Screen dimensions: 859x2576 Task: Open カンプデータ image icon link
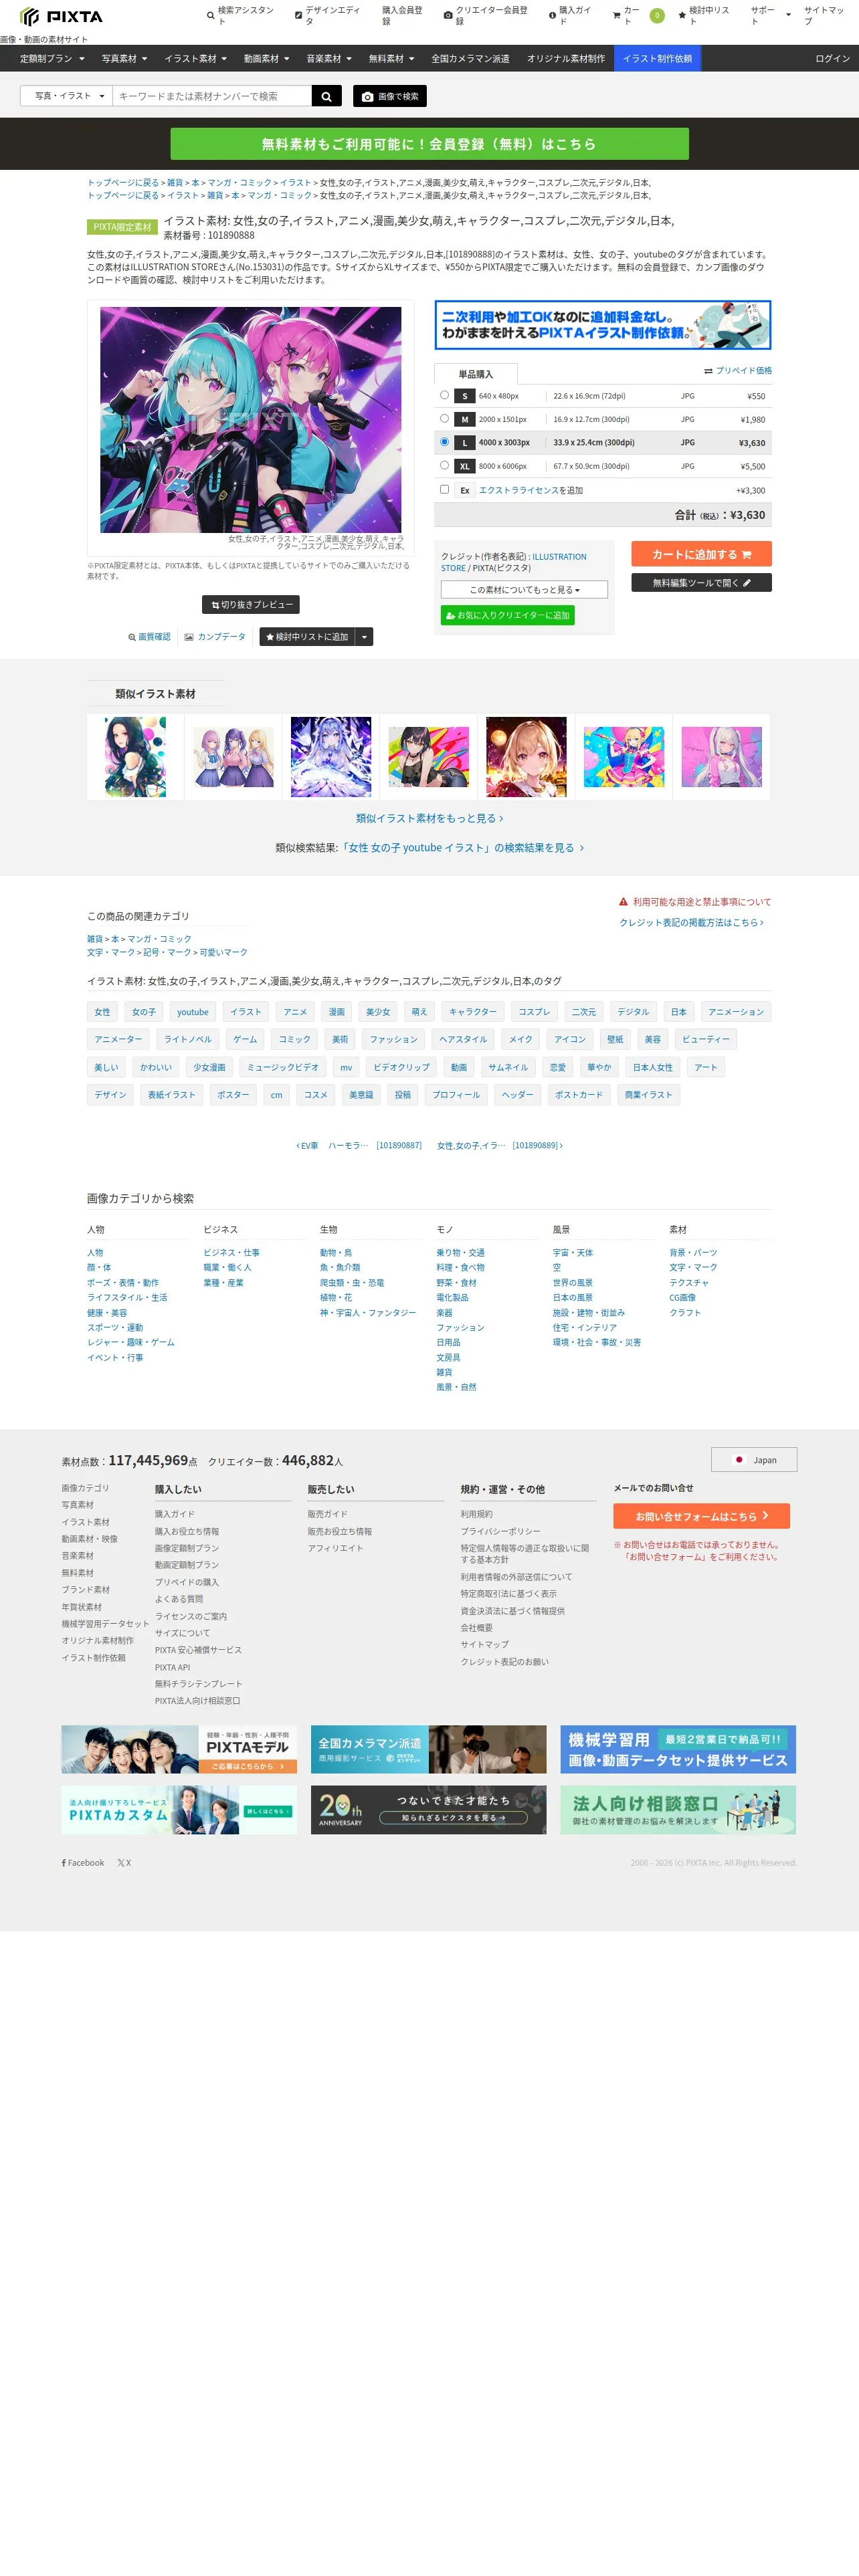click(215, 637)
